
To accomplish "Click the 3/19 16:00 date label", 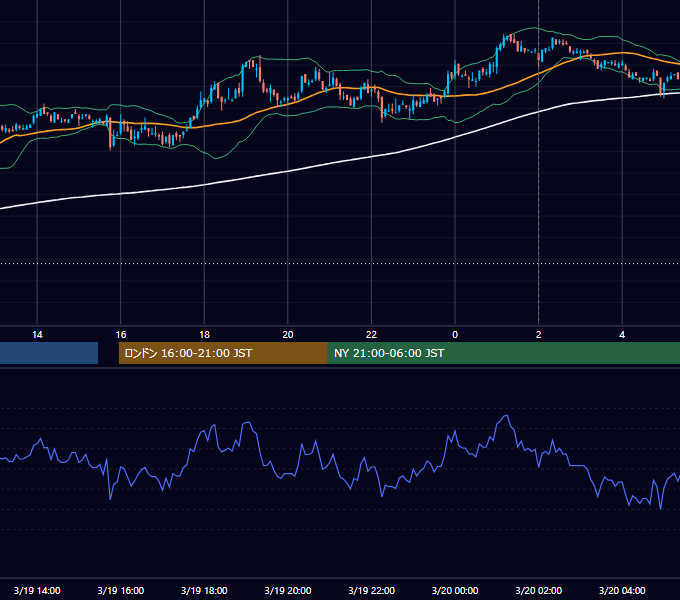I will 121,590.
